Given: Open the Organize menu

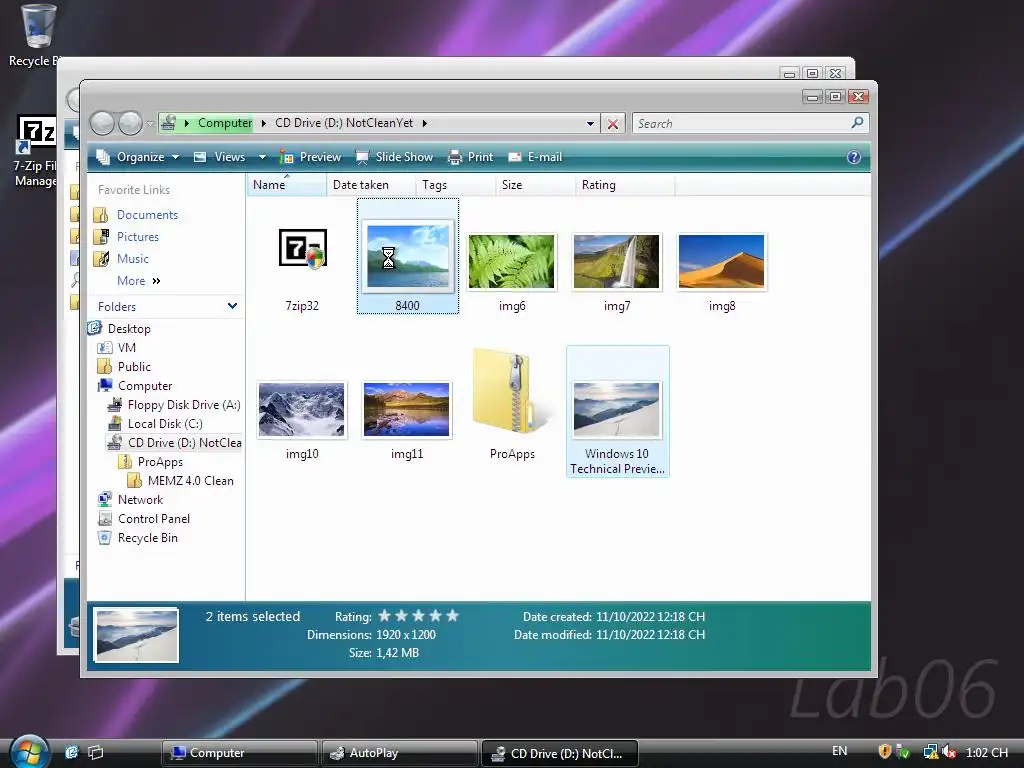Looking at the screenshot, I should (x=138, y=157).
